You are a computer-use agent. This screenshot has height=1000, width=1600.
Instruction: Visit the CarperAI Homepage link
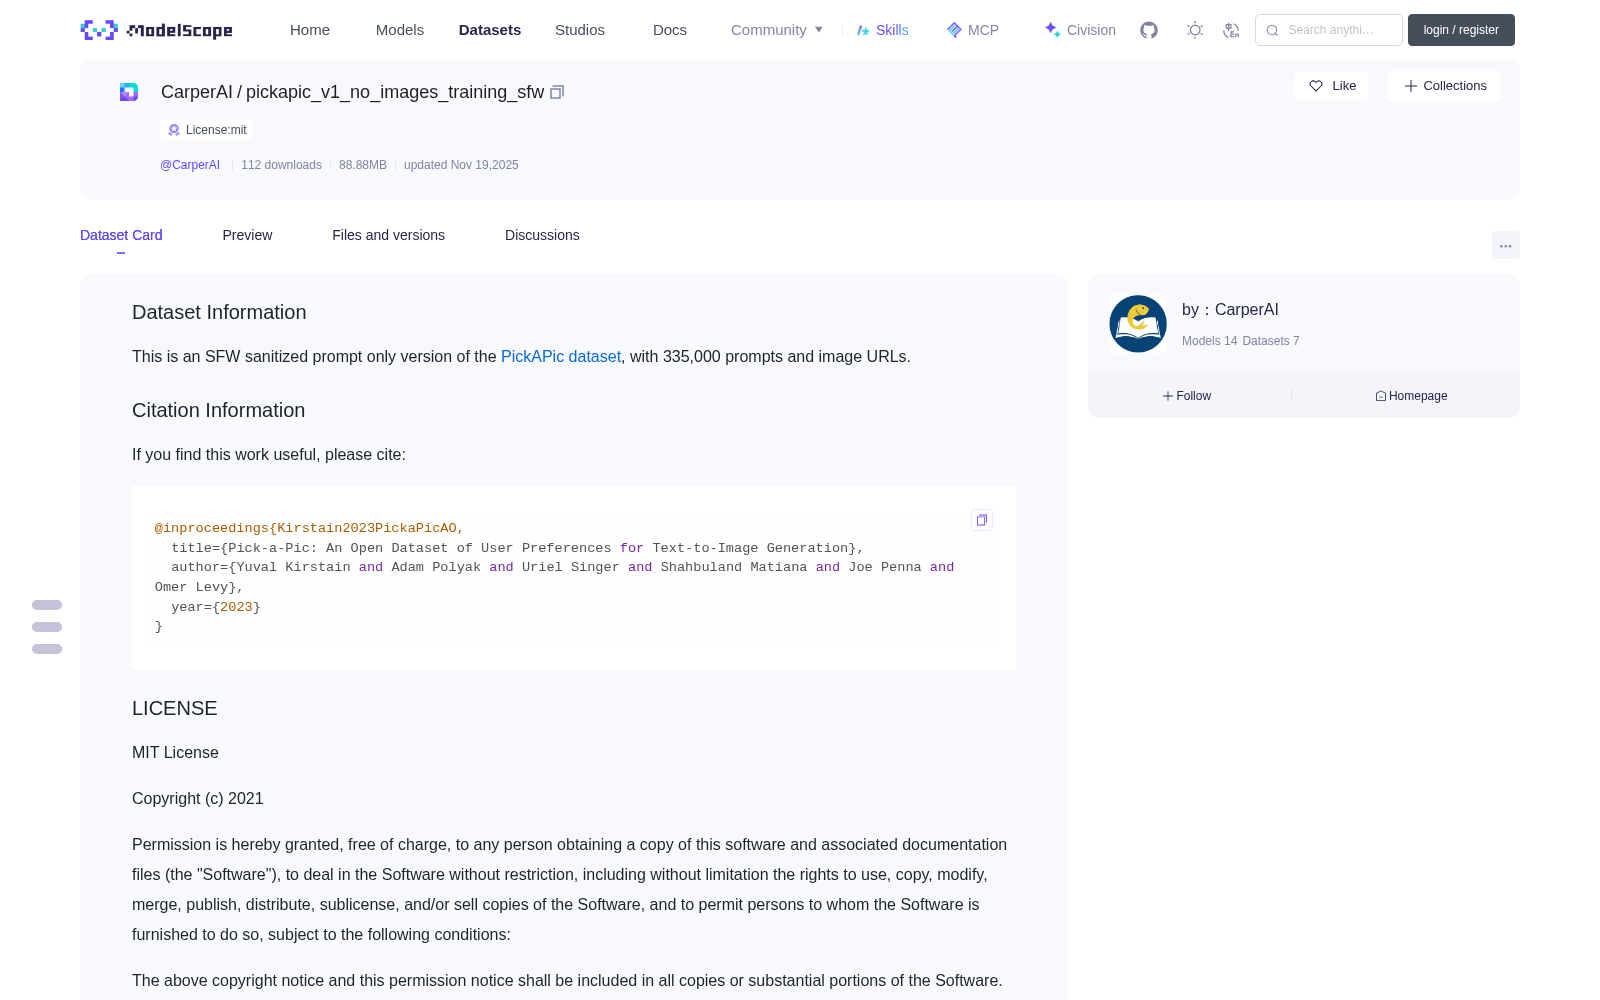[1411, 396]
